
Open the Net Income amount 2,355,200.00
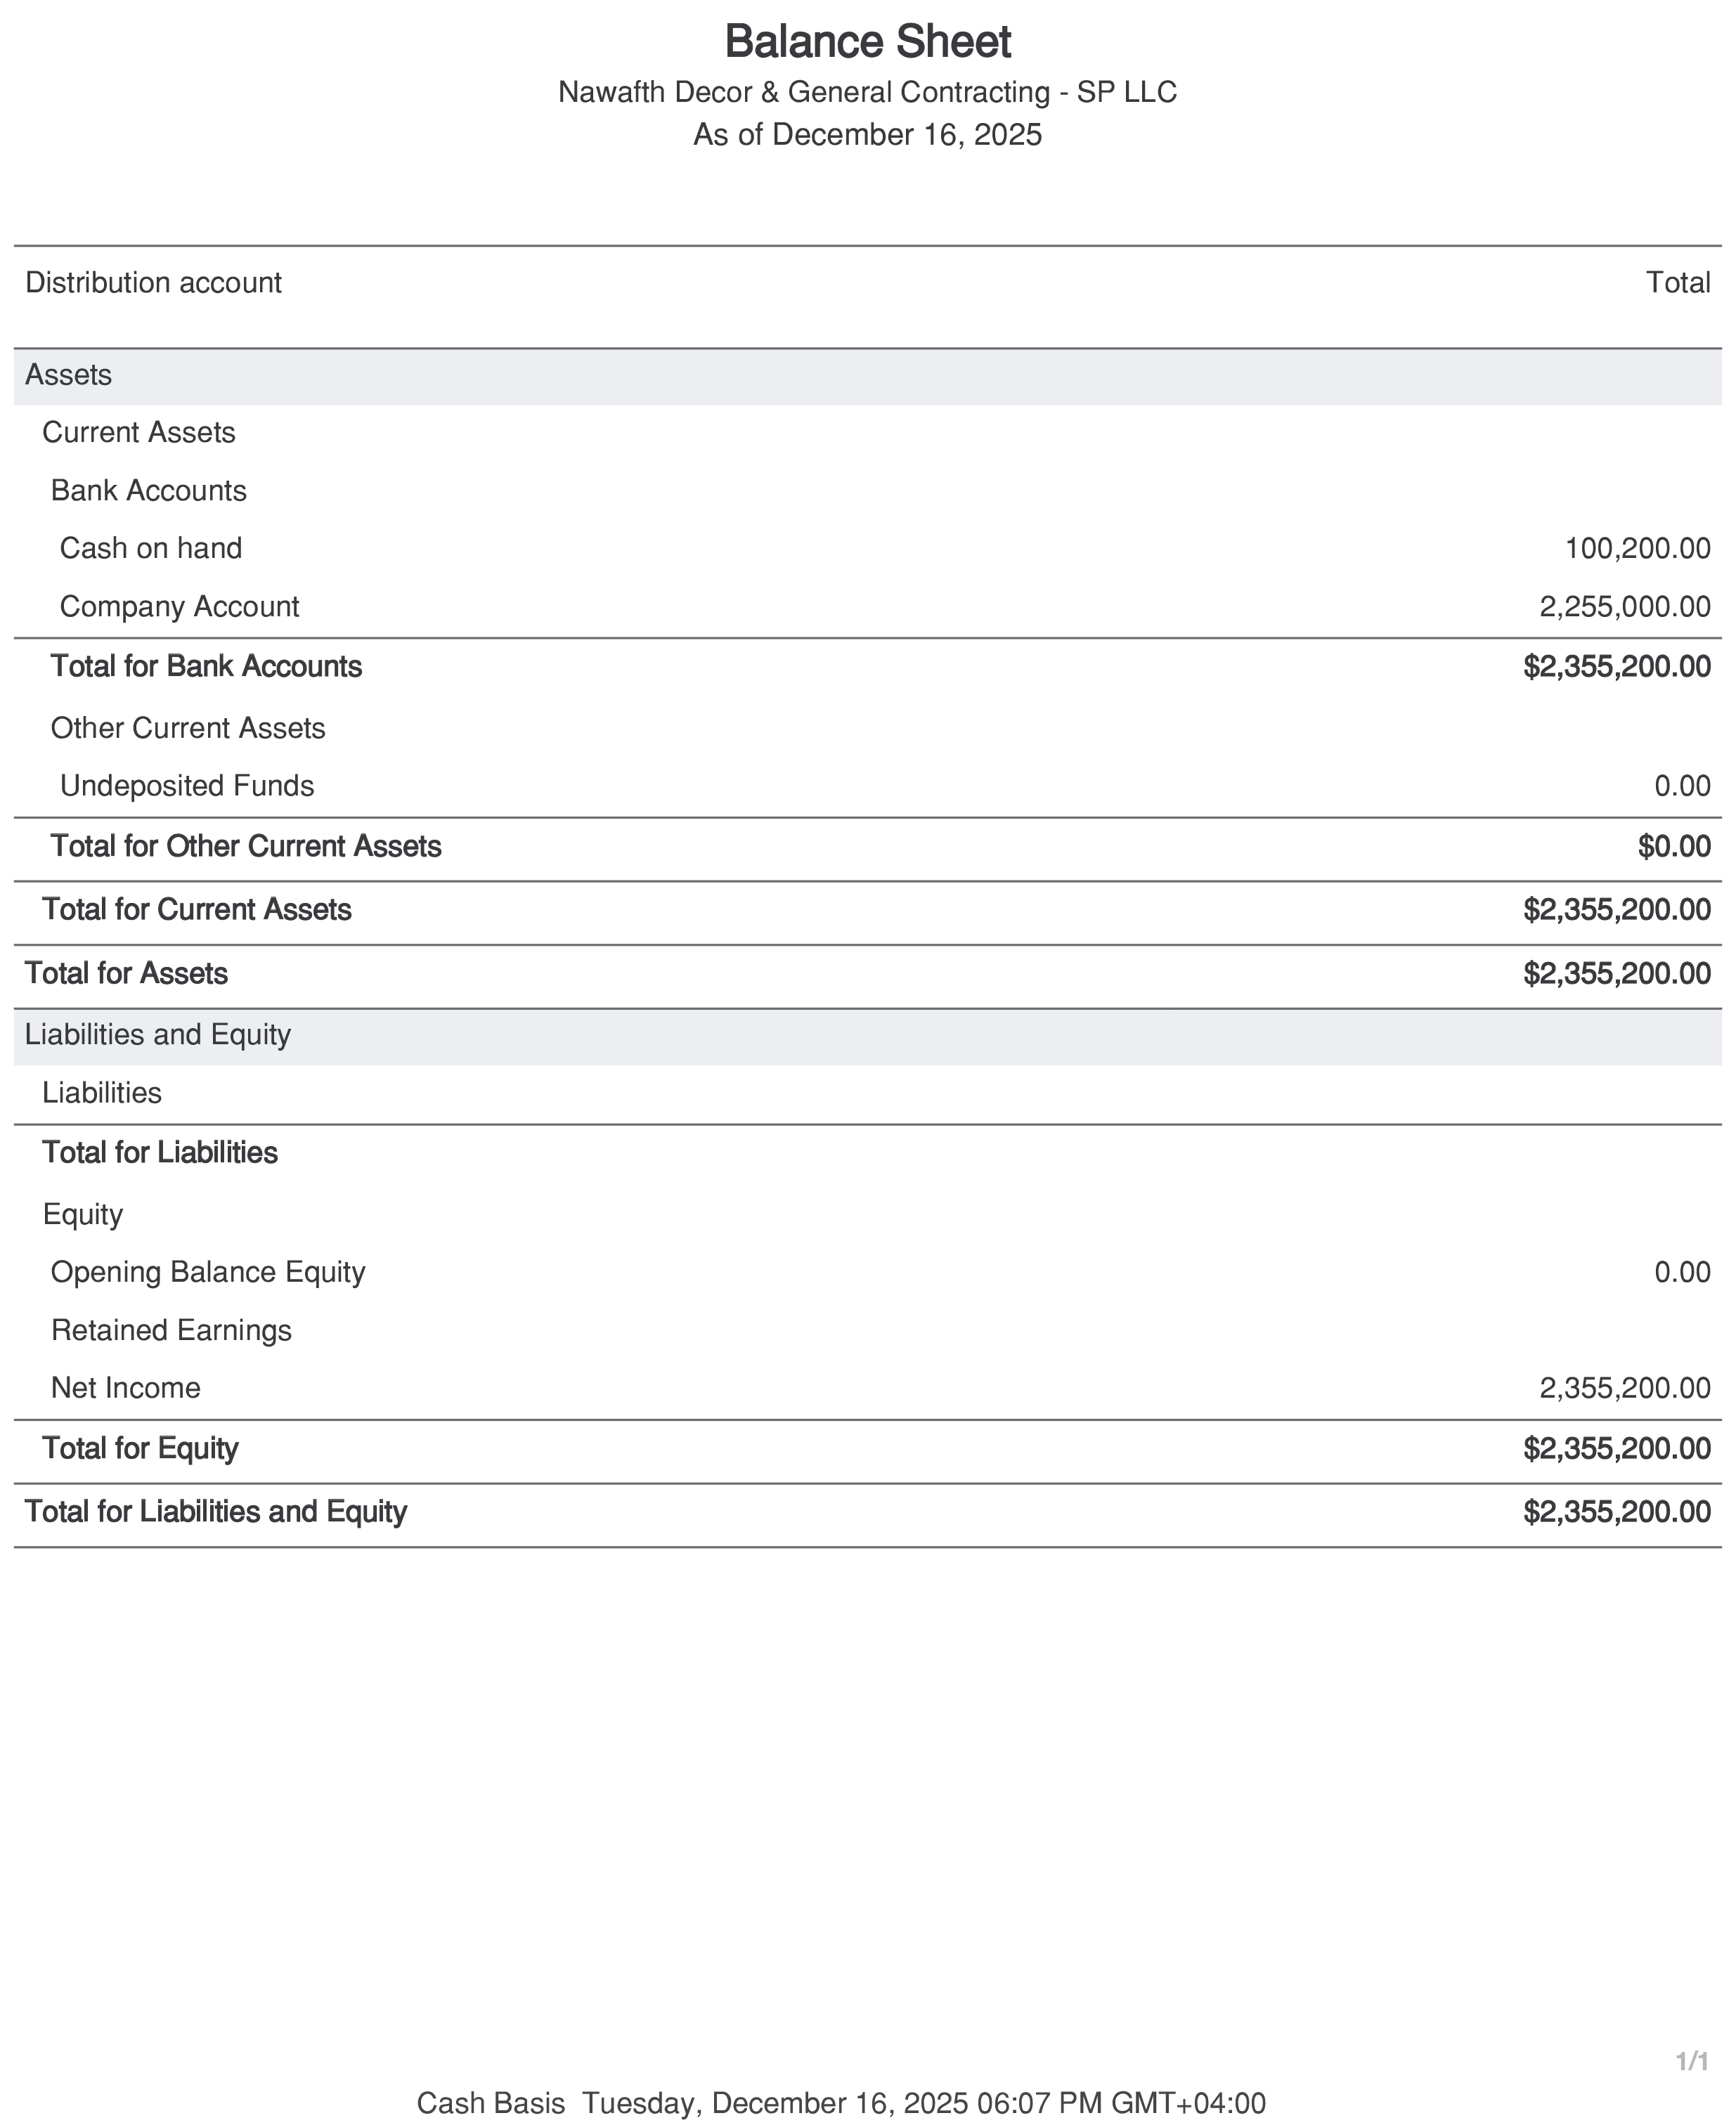coord(1624,1388)
